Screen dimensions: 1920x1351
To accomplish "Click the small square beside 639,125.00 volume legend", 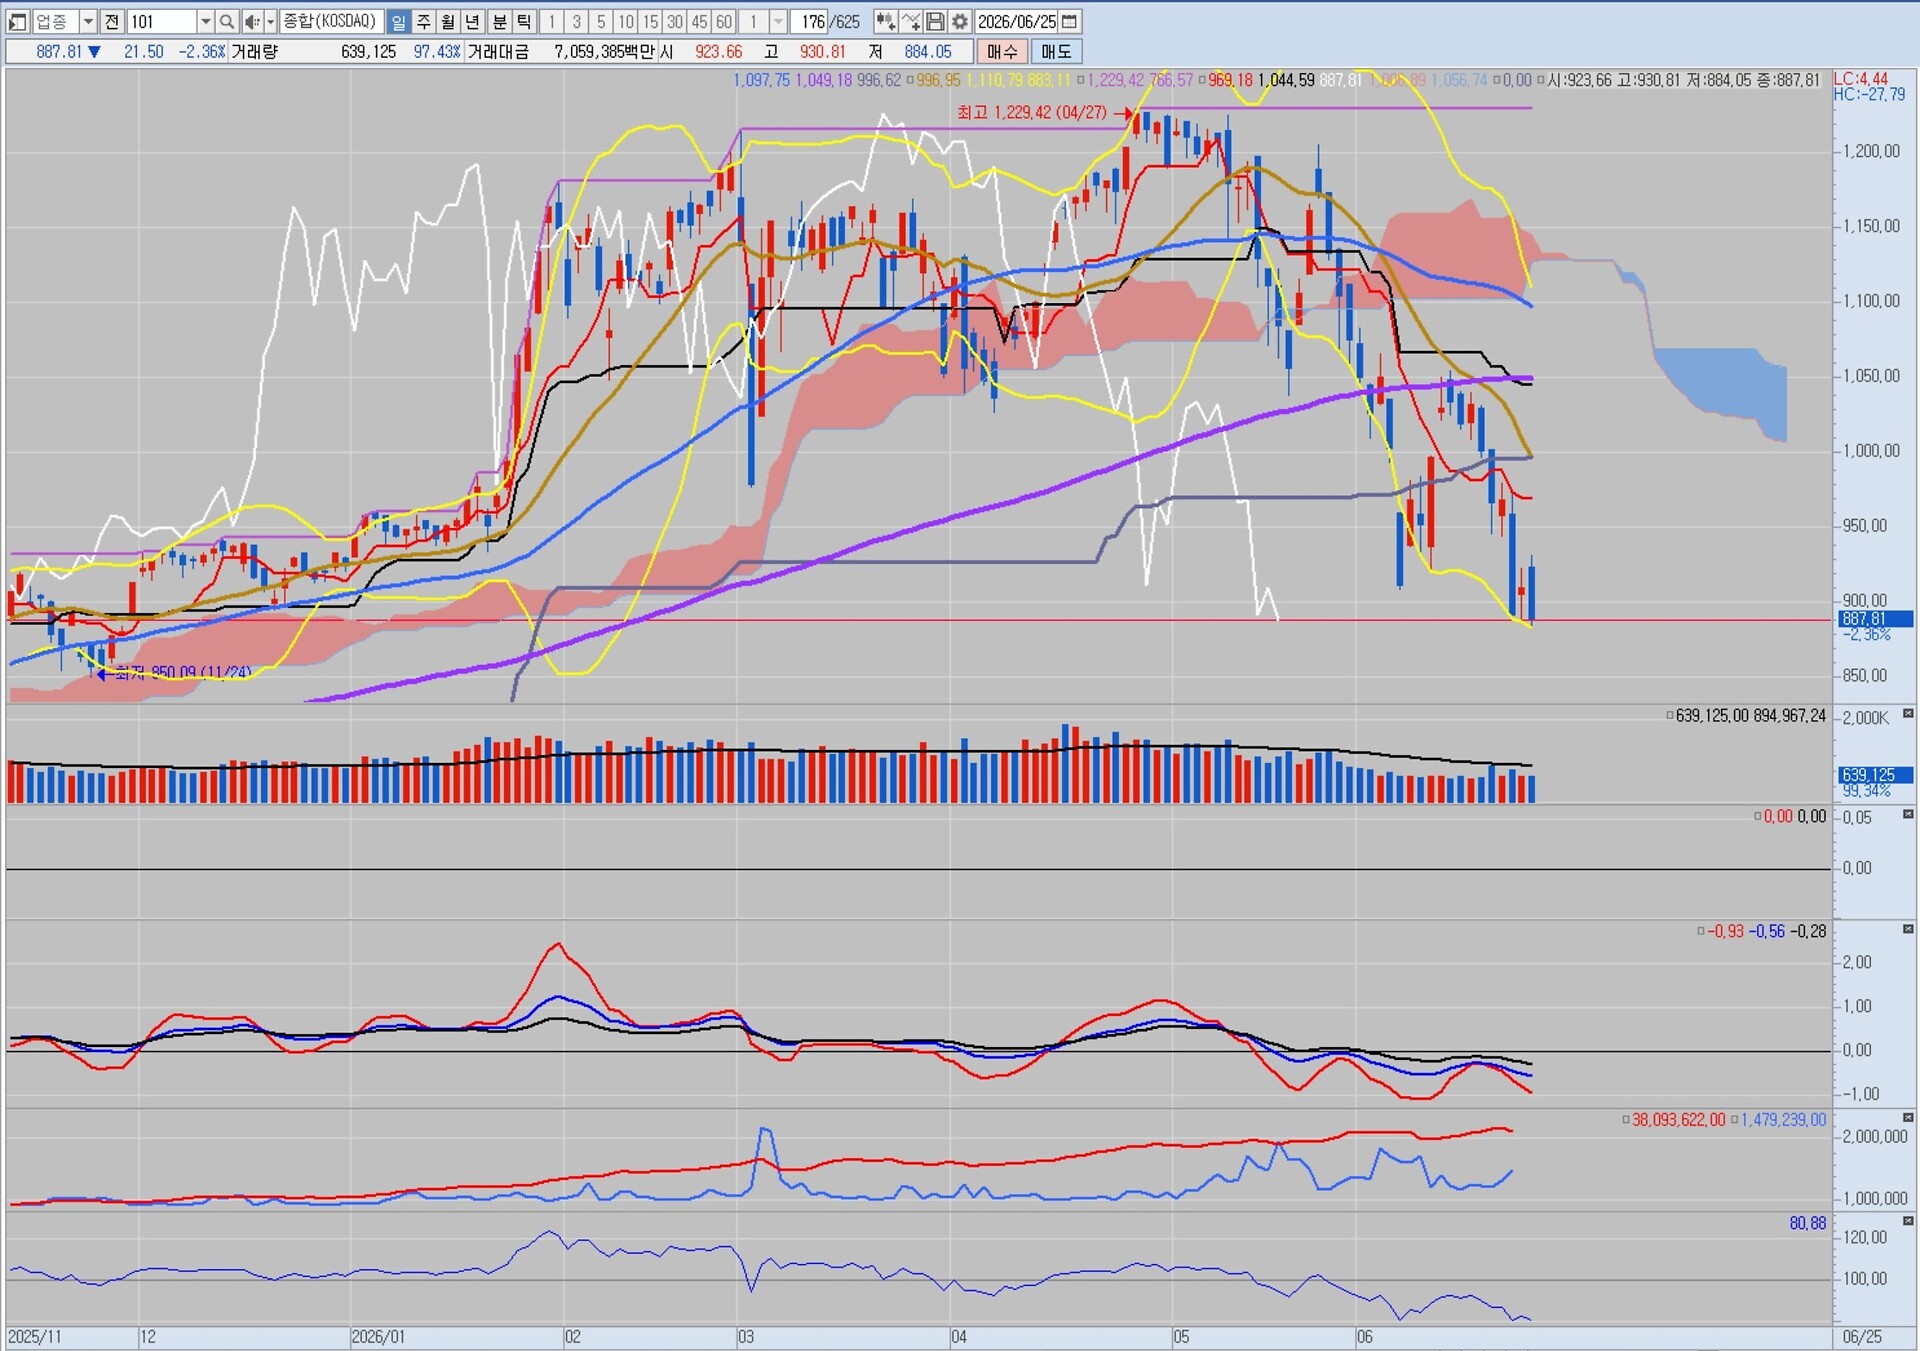I will pos(1670,716).
